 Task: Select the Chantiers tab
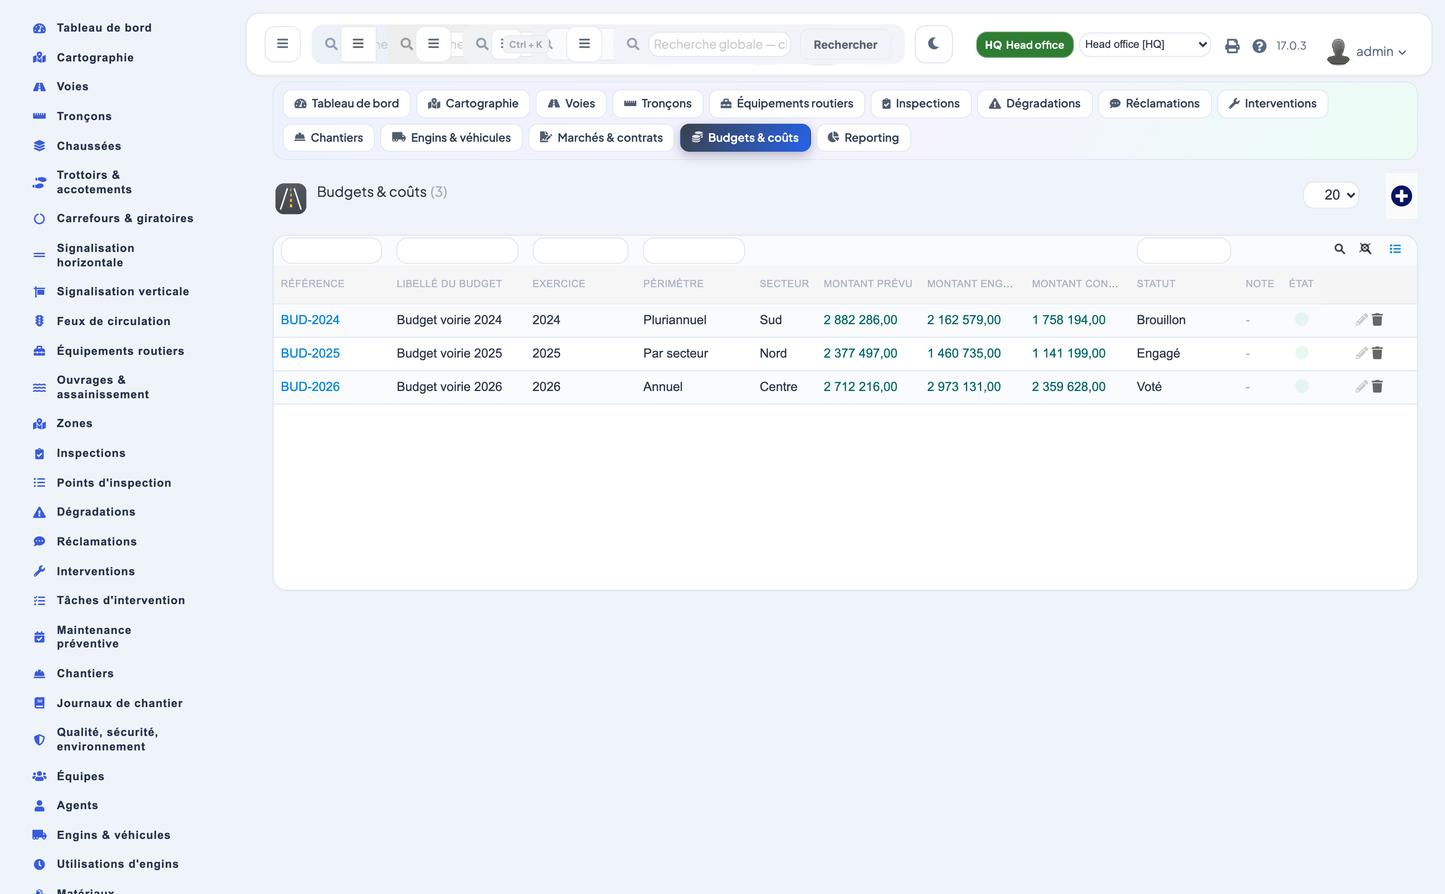pos(328,137)
